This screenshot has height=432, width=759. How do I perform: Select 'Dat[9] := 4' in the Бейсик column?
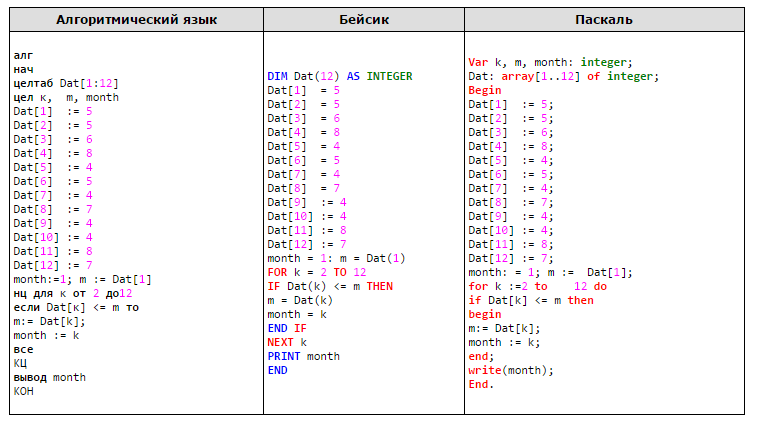(x=307, y=202)
